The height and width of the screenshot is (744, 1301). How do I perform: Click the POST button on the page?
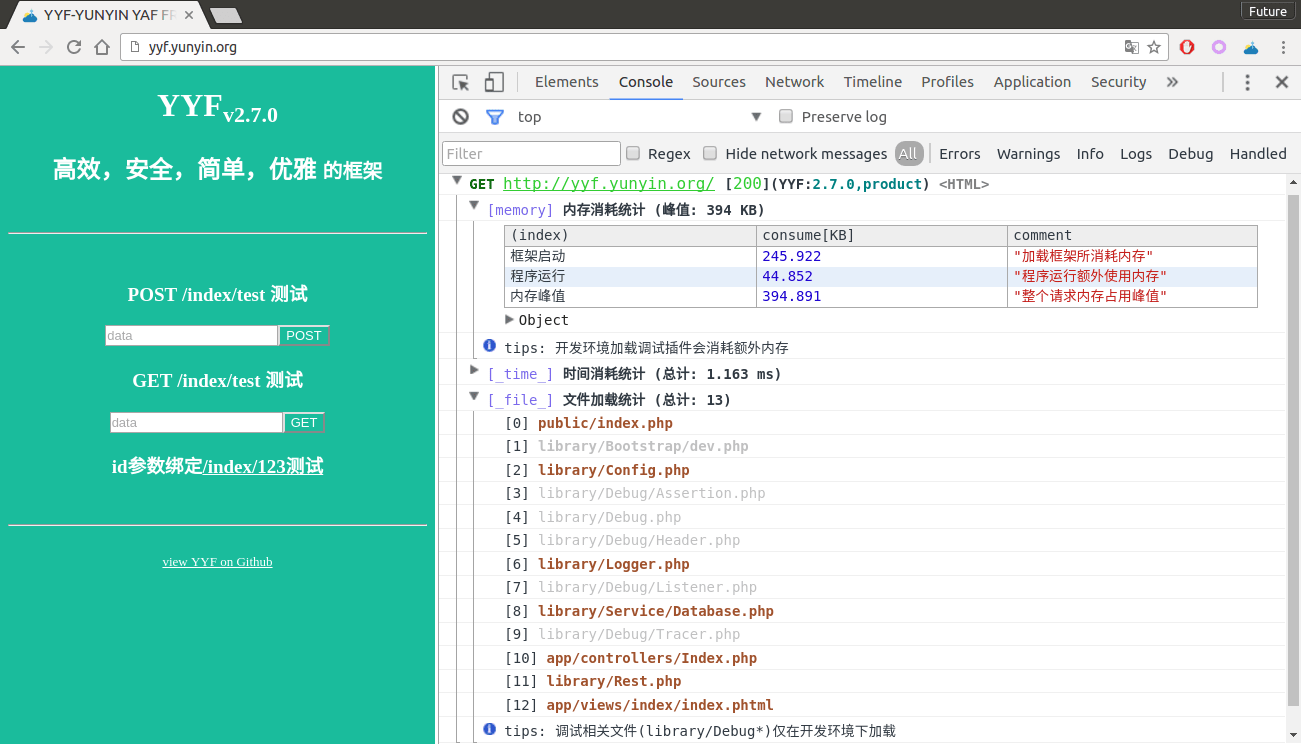coord(304,336)
